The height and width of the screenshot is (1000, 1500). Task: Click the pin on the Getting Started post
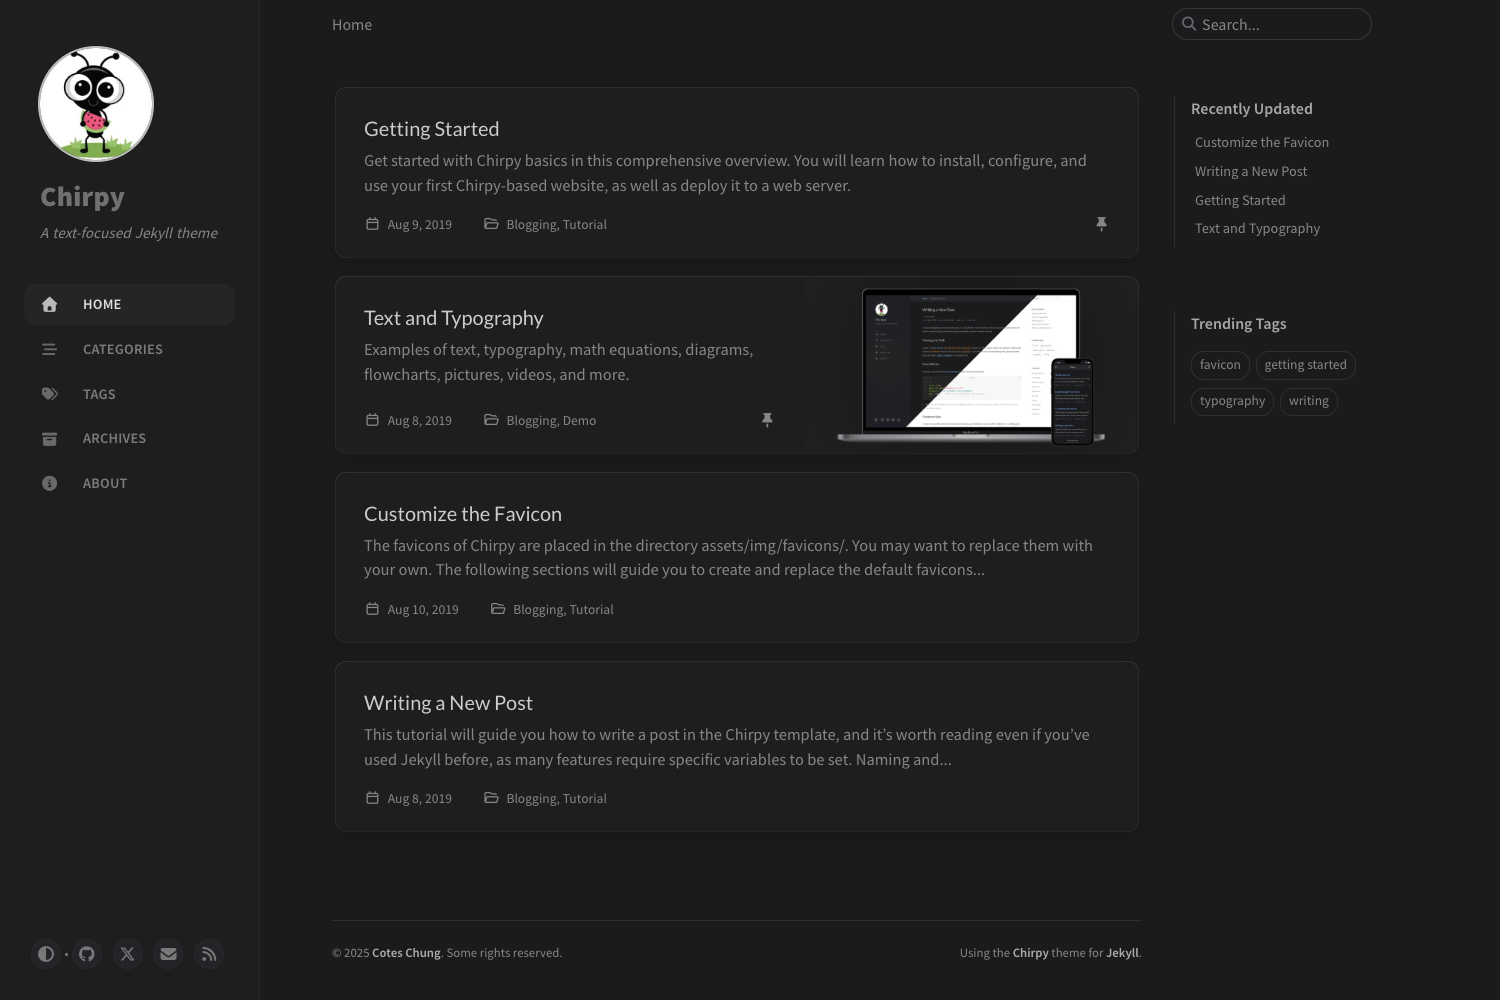pos(1102,224)
